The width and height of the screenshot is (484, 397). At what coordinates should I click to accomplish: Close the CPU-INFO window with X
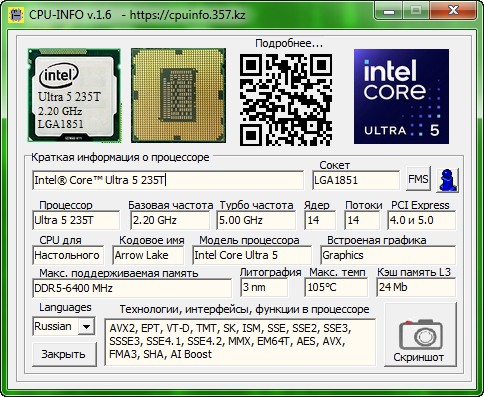coord(453,11)
